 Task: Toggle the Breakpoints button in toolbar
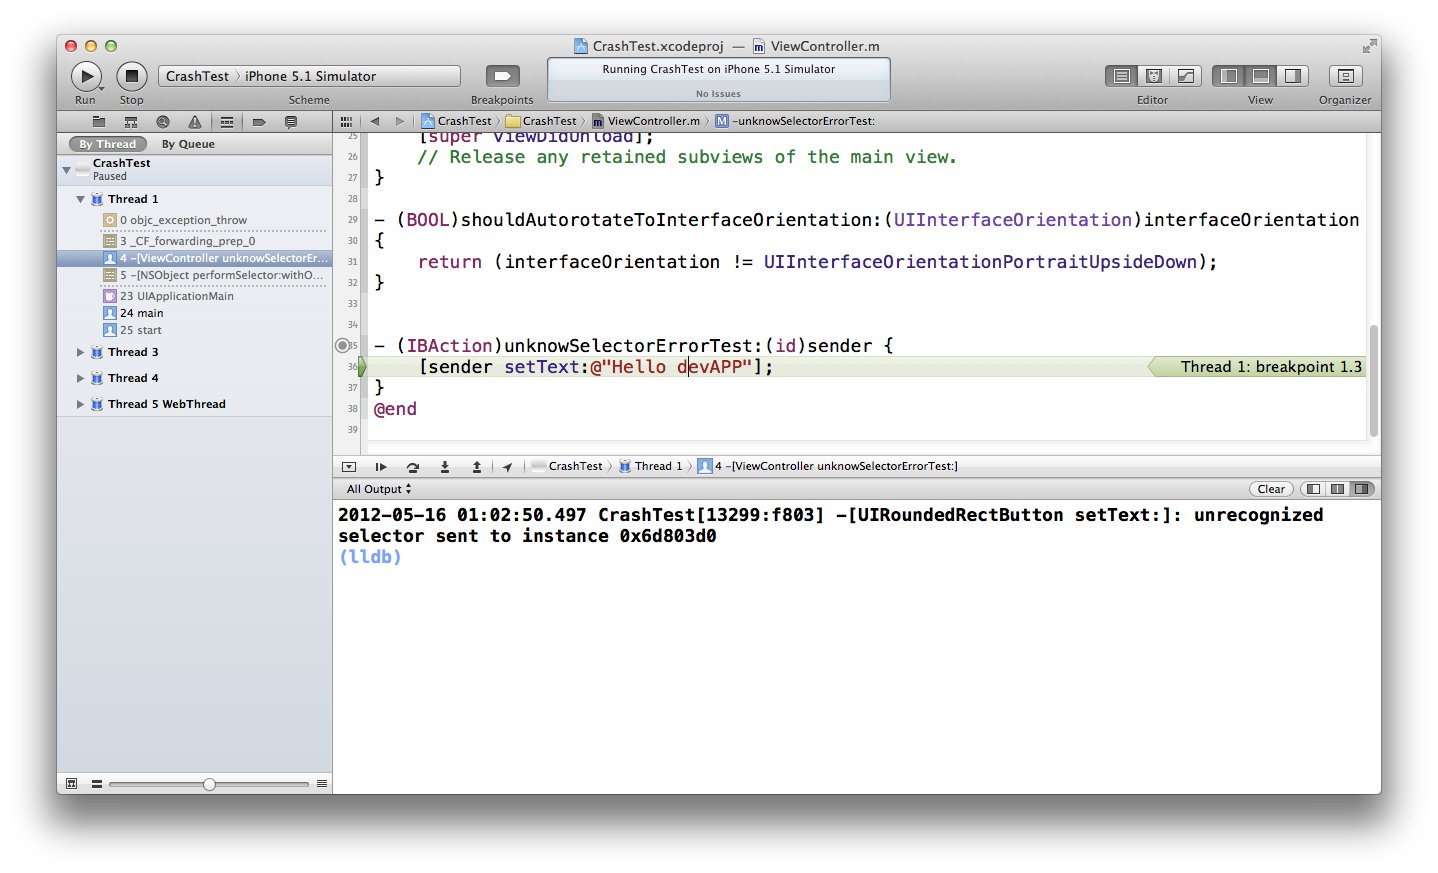coord(502,76)
